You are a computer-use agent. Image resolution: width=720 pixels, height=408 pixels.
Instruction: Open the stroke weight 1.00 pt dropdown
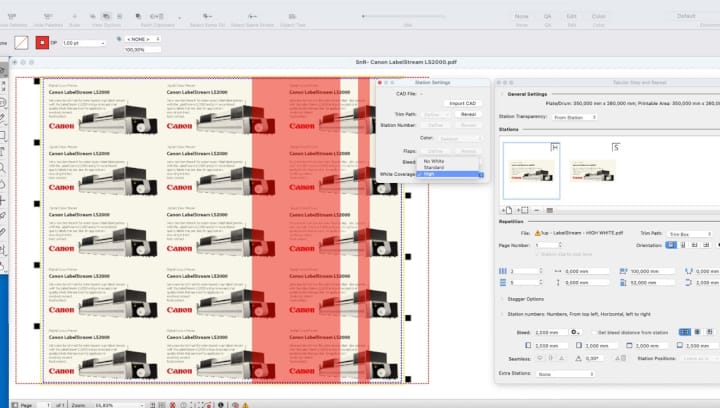point(84,43)
